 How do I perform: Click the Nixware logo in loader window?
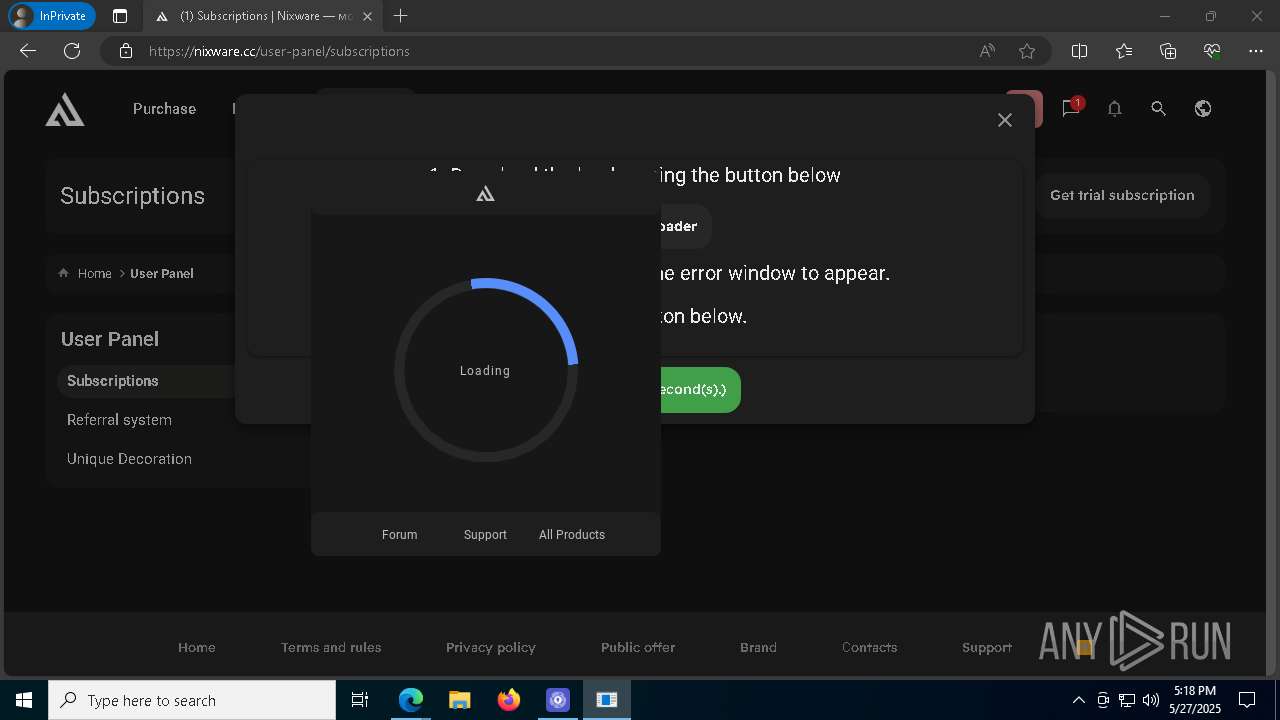pos(485,194)
